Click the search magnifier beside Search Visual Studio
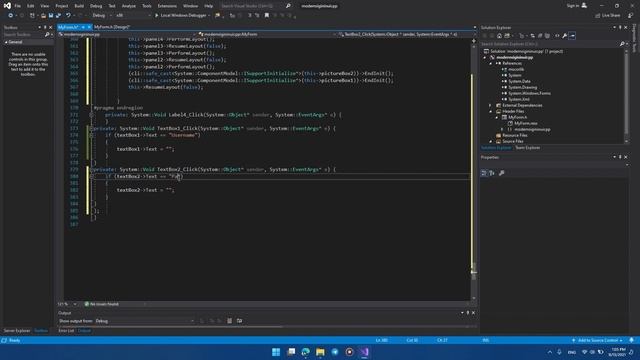The height and width of the screenshot is (360, 640). [x=288, y=6]
